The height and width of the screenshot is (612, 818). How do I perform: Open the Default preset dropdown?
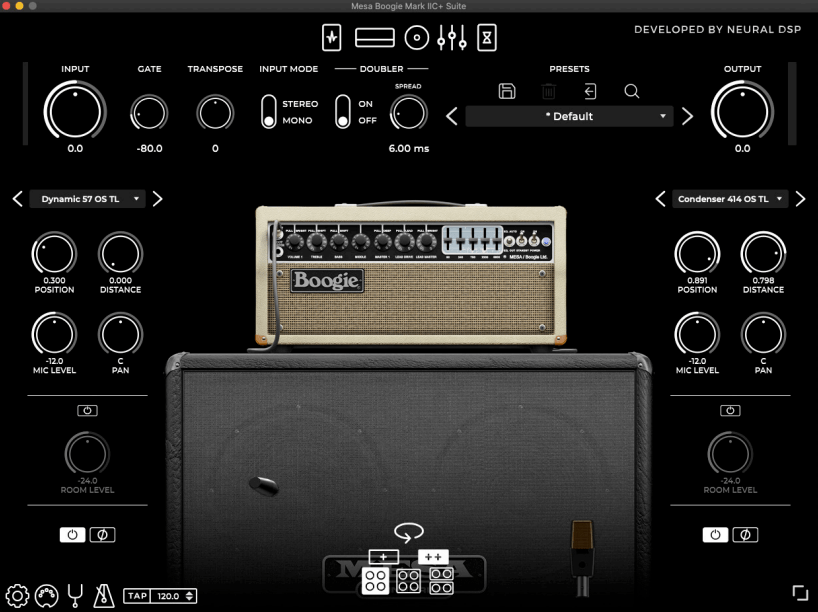point(569,116)
